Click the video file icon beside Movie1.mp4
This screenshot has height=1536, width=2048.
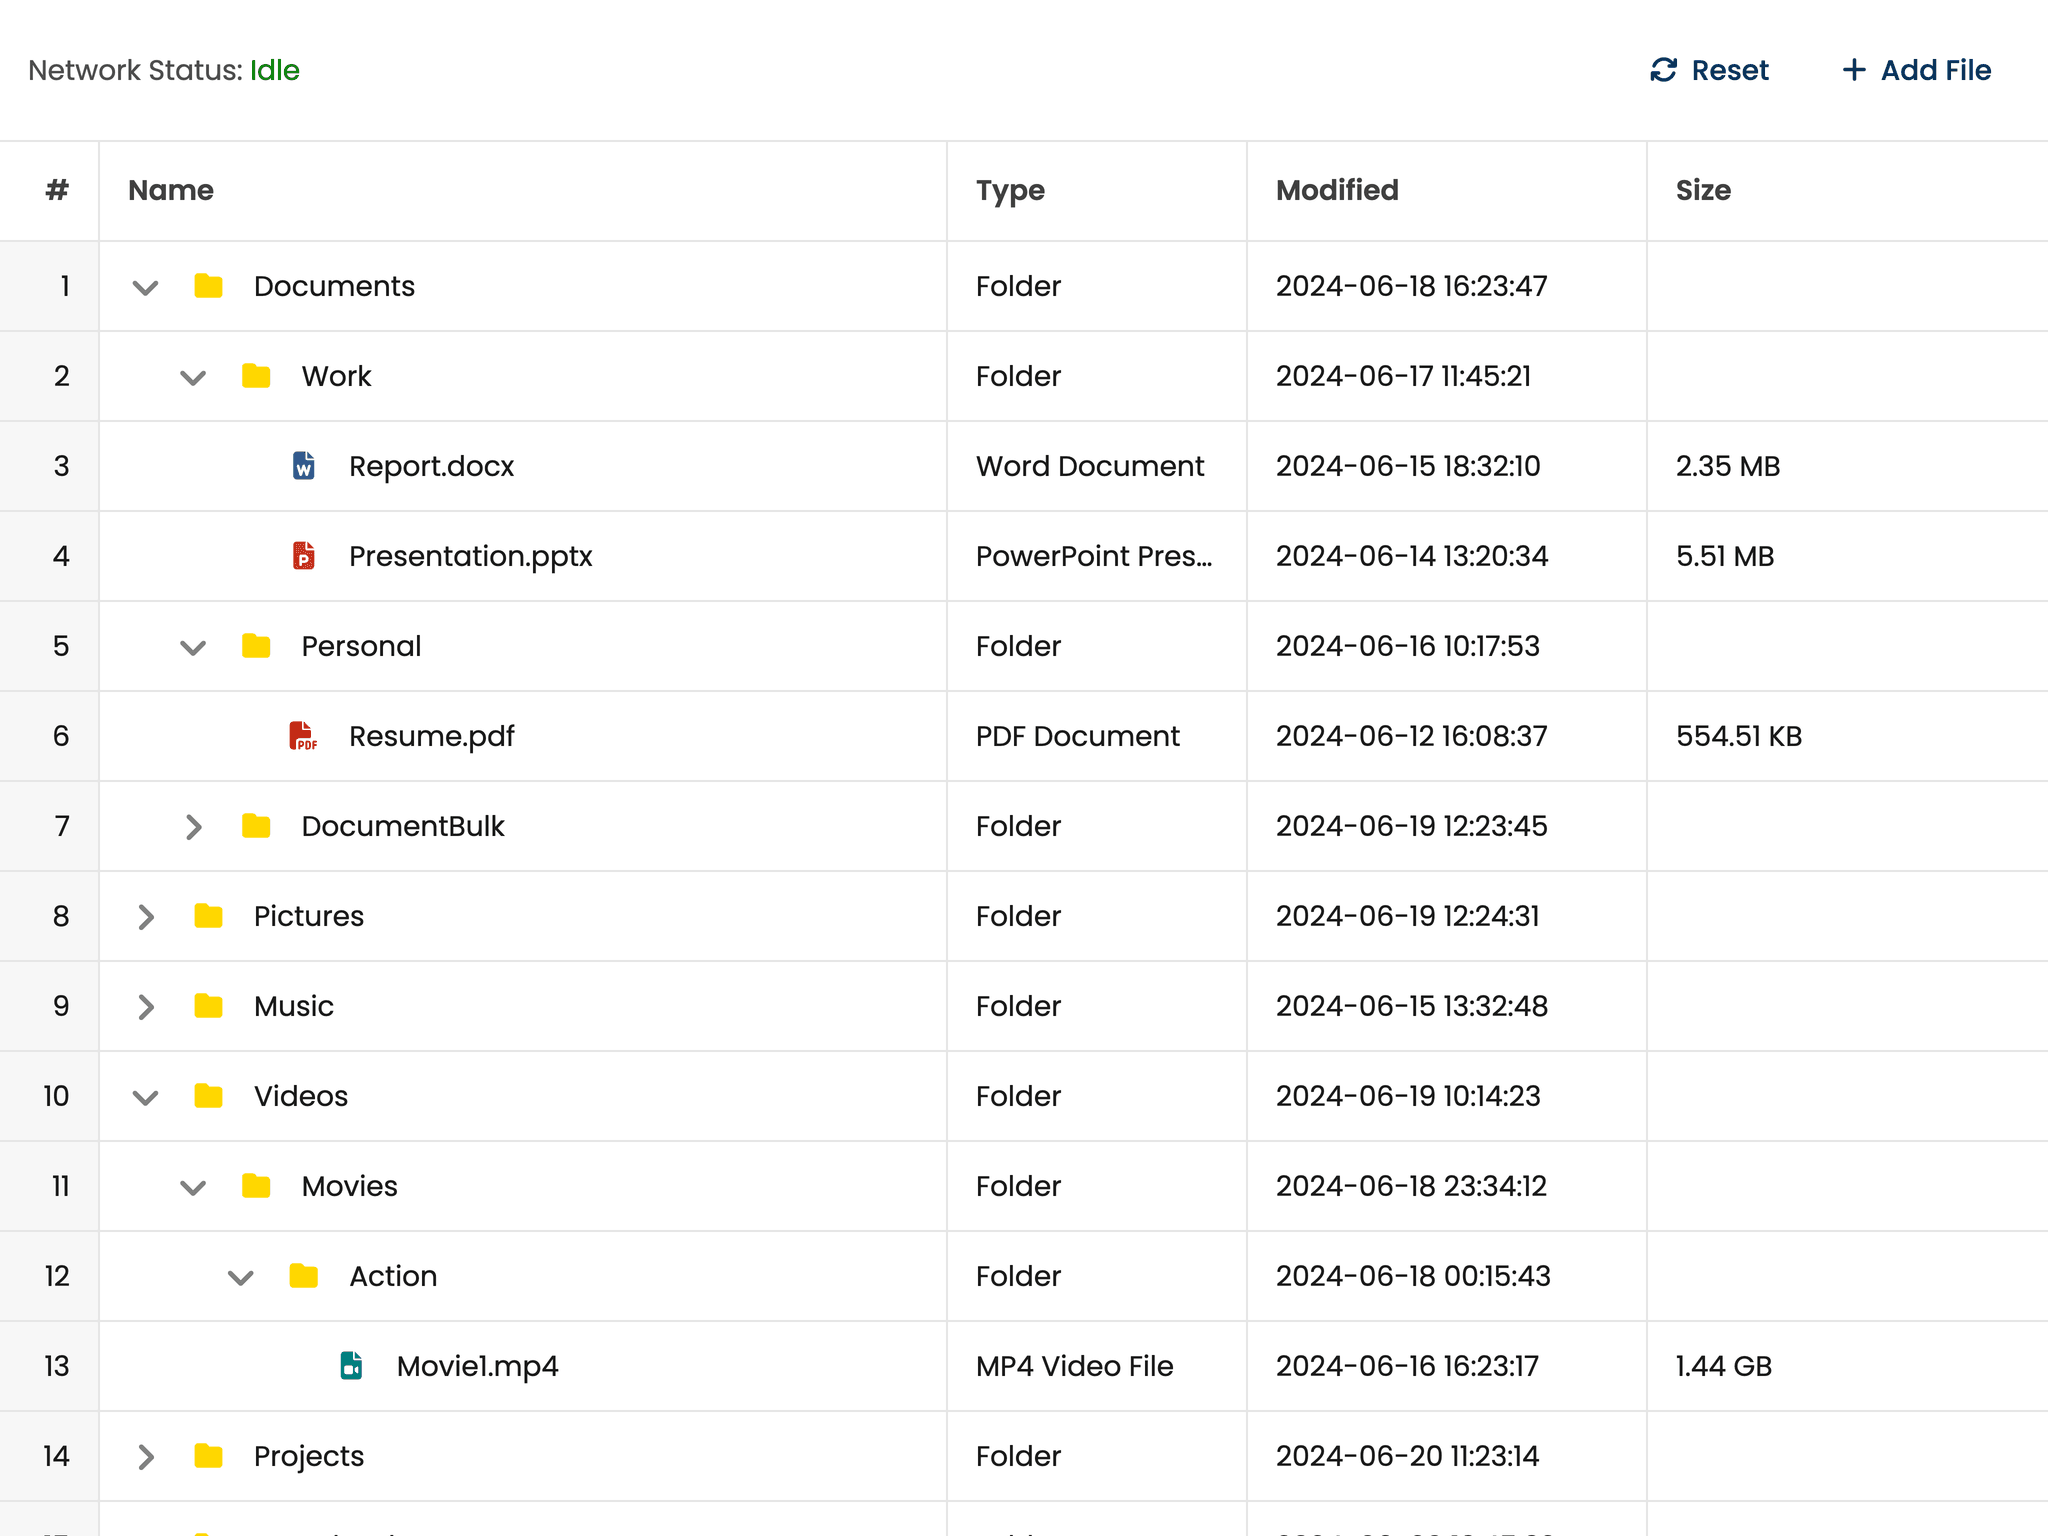351,1366
